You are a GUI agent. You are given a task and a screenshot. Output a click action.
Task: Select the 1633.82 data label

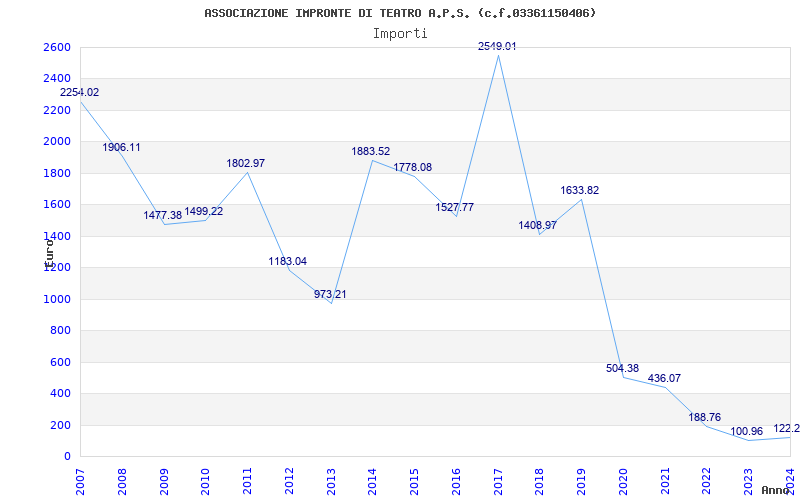click(x=580, y=190)
